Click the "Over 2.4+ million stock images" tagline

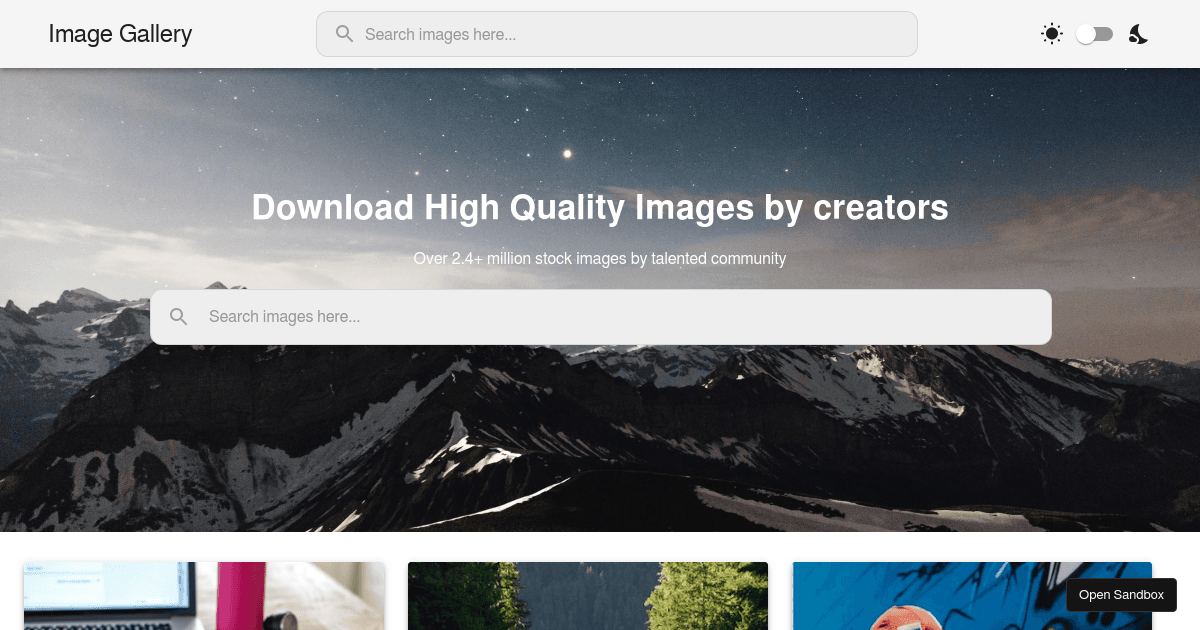[600, 258]
